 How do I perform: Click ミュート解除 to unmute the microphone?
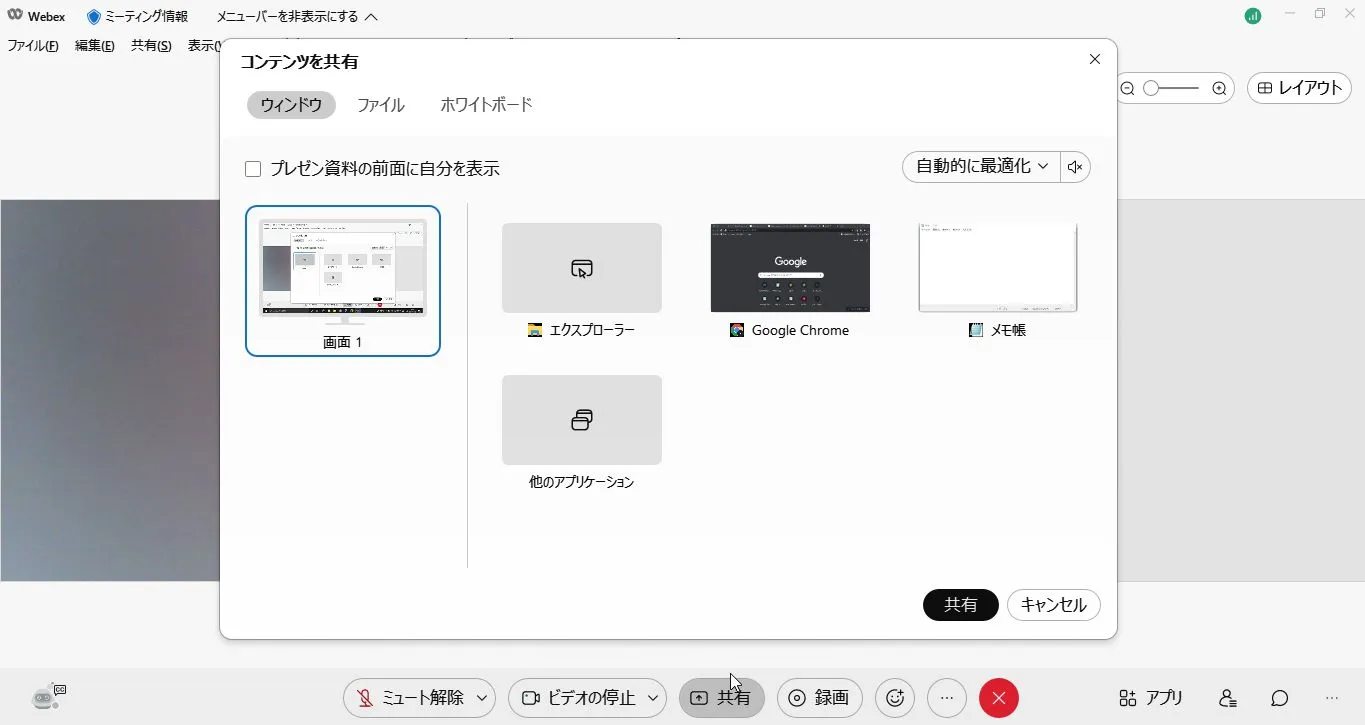coord(410,698)
